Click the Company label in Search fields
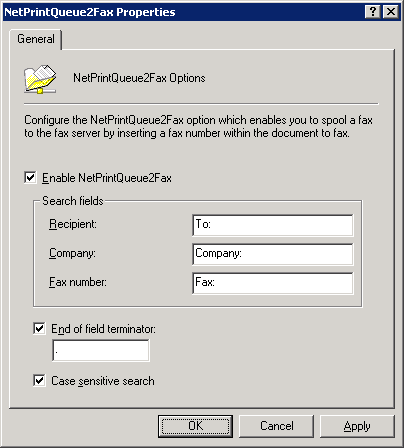The height and width of the screenshot is (448, 404). (72, 253)
